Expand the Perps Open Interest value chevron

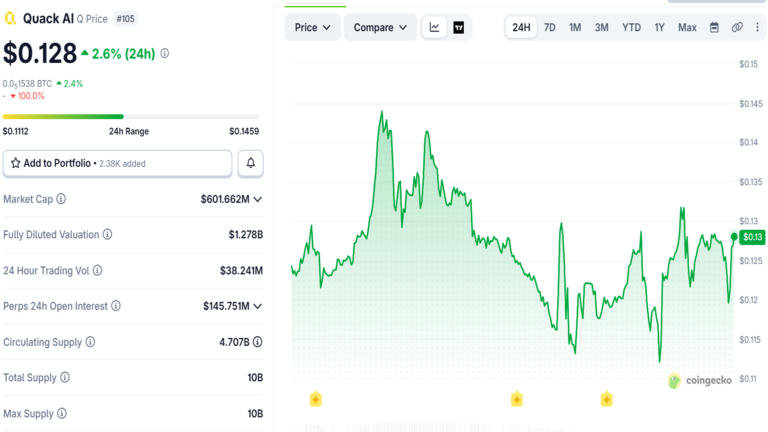(258, 306)
